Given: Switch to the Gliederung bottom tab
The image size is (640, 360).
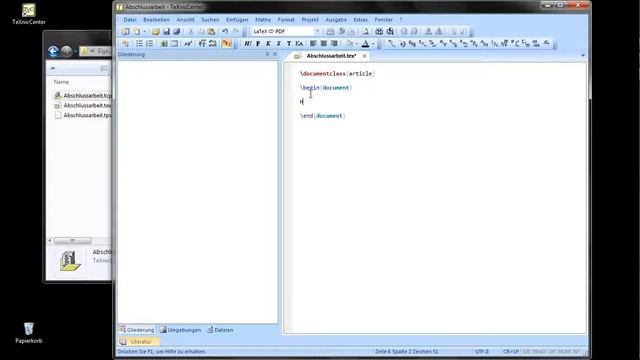Looking at the screenshot, I should (136, 330).
